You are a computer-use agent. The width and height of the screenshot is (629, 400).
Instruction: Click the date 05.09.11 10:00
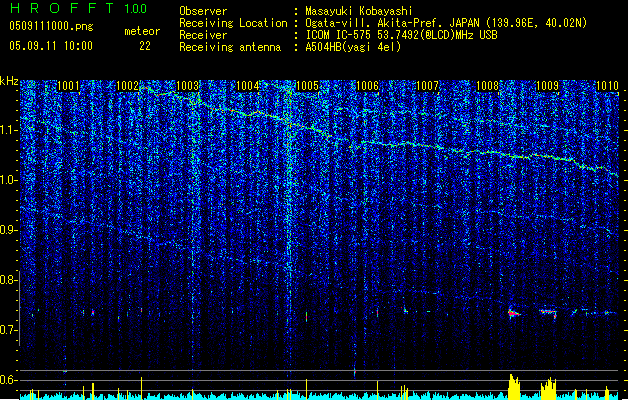[x=51, y=45]
